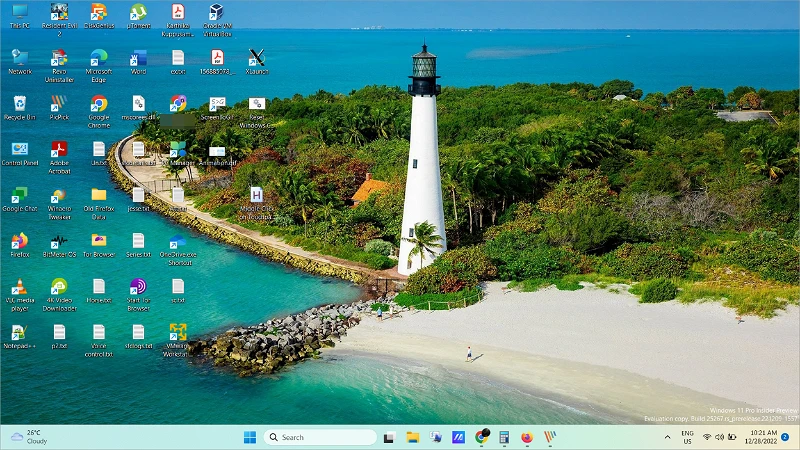Image resolution: width=800 pixels, height=450 pixels.
Task: Open ENG US language switcher
Action: (x=687, y=437)
